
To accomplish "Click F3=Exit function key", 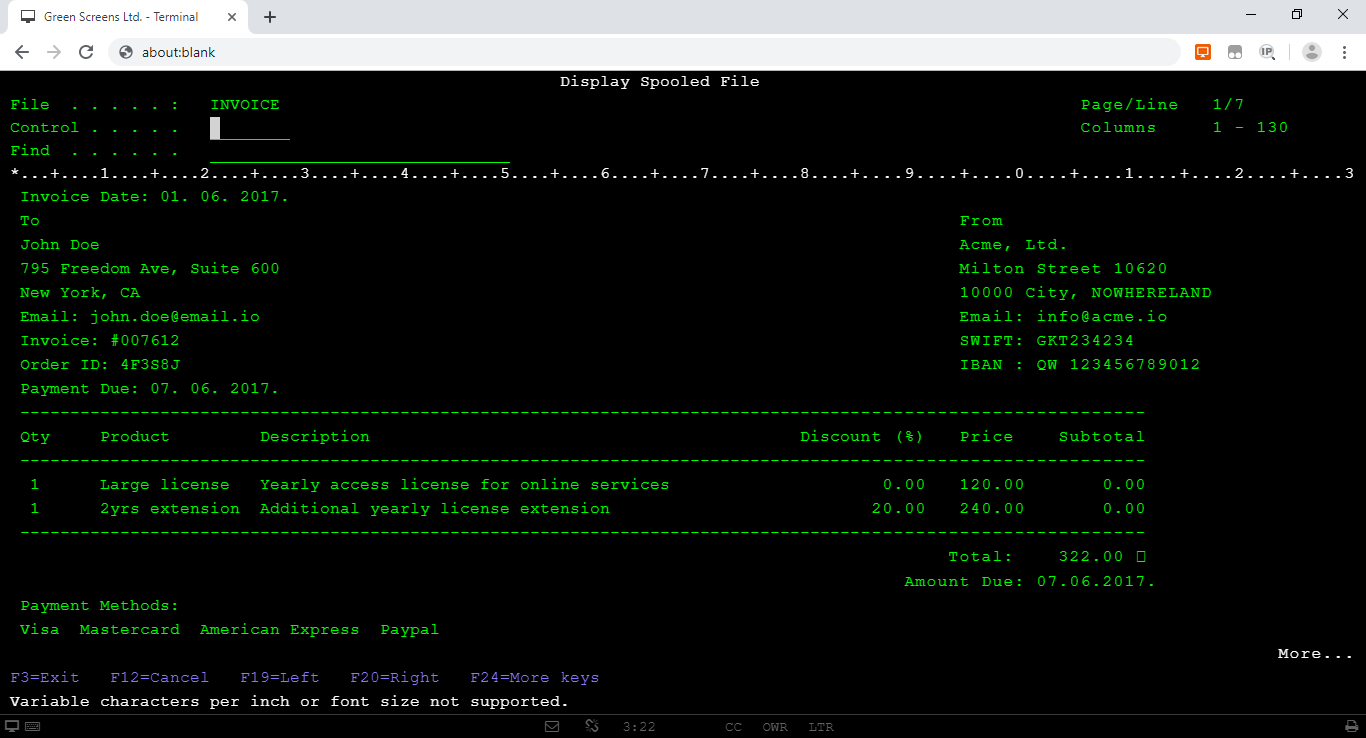I will point(45,678).
